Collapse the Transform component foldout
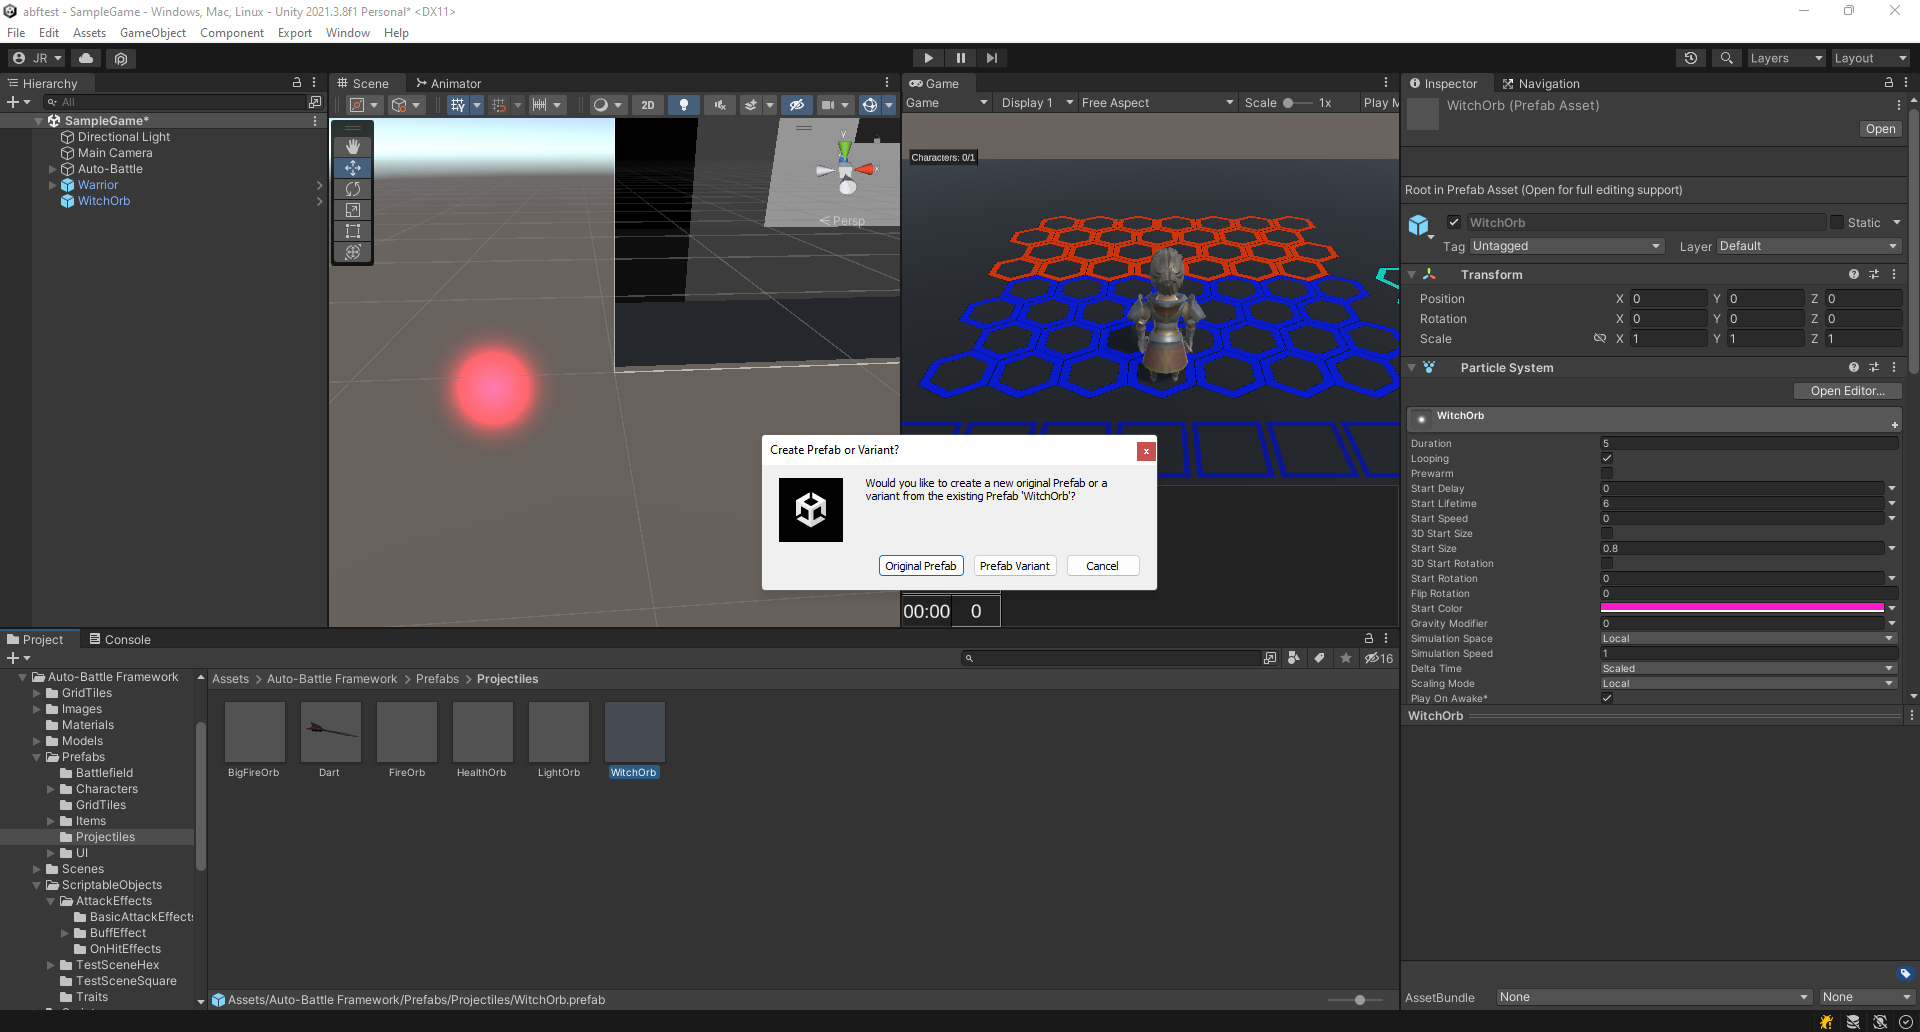The height and width of the screenshot is (1032, 1920). [x=1412, y=274]
